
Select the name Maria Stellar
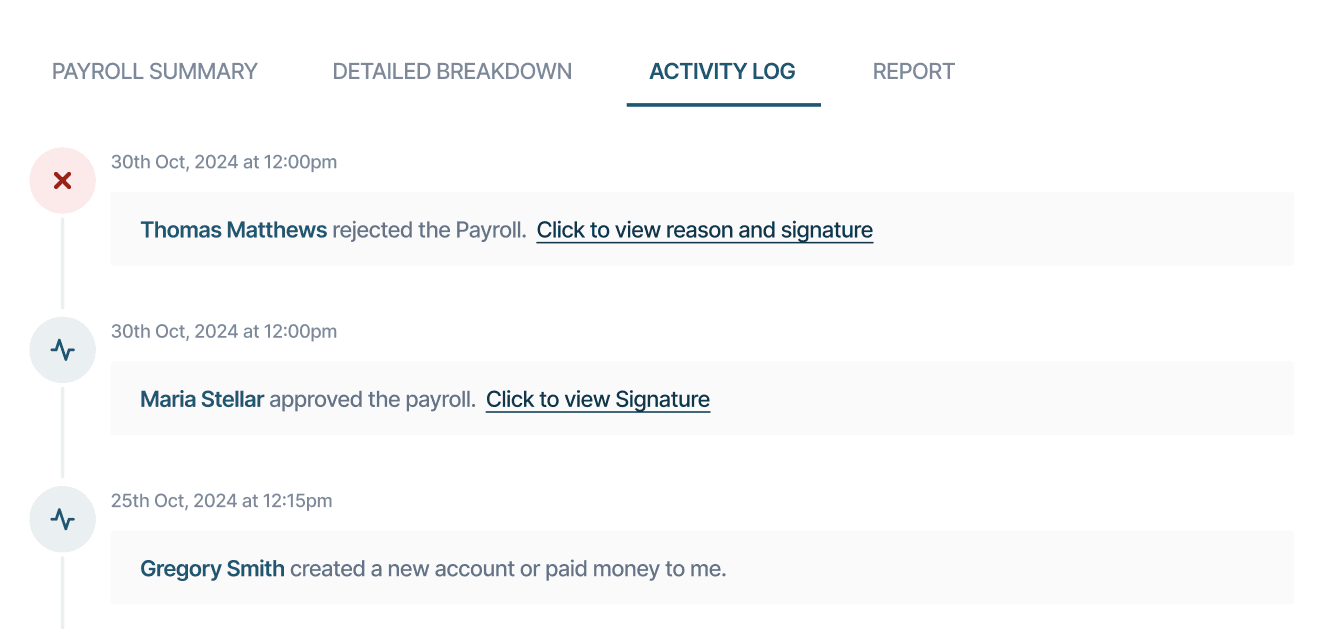202,400
